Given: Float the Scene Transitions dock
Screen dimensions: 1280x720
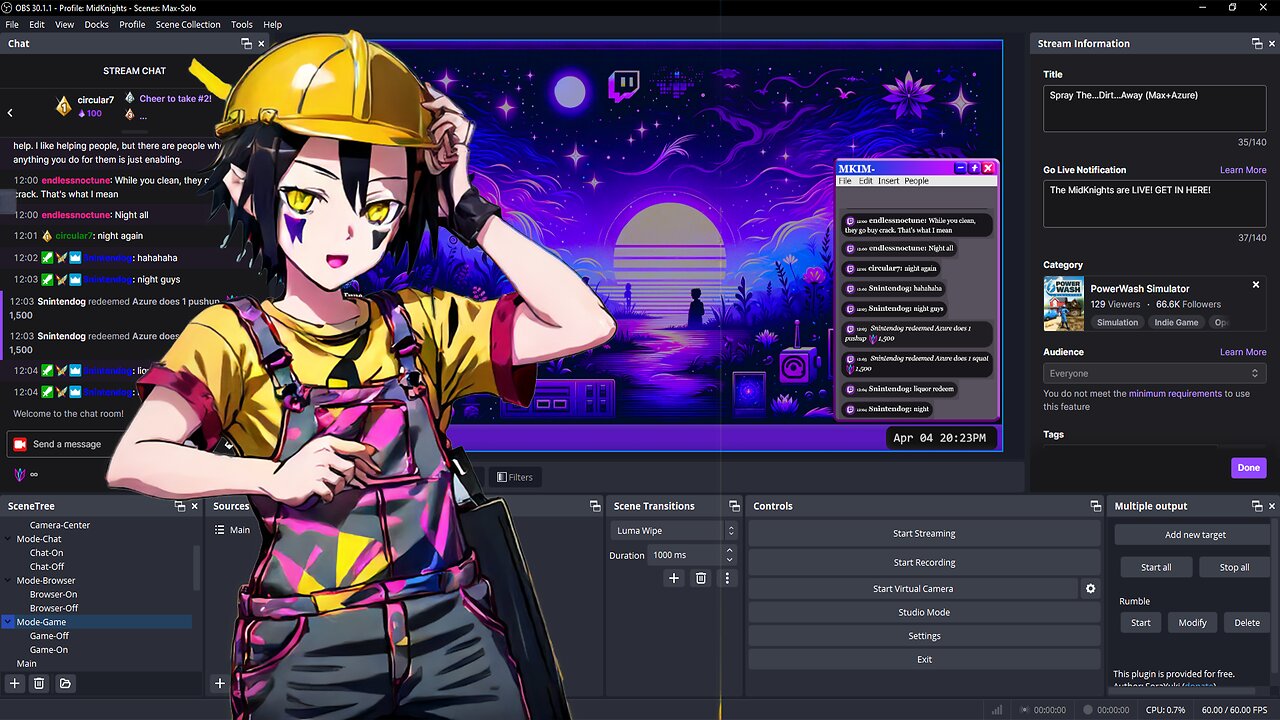Looking at the screenshot, I should pos(734,506).
